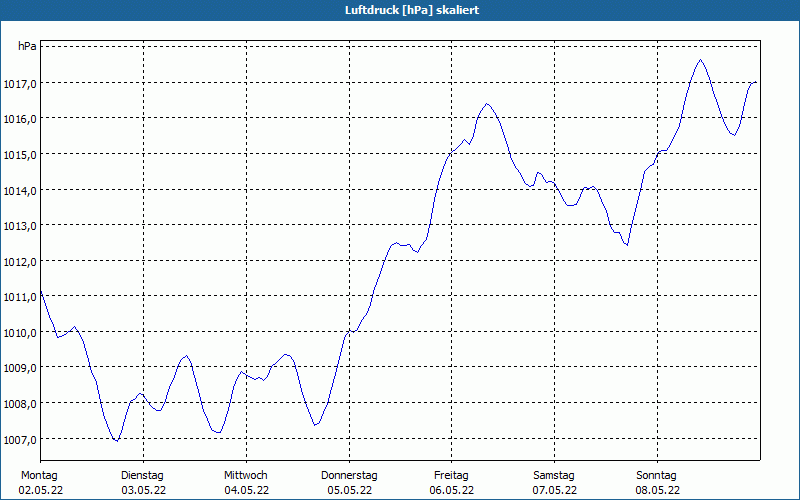Click the 1012,0 y-axis value
The height and width of the screenshot is (500, 800).
(x=20, y=261)
